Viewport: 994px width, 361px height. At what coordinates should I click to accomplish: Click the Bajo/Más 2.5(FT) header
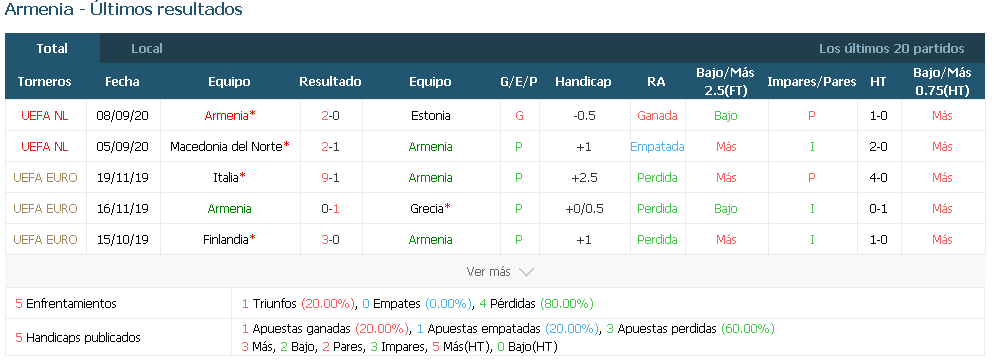click(x=726, y=81)
